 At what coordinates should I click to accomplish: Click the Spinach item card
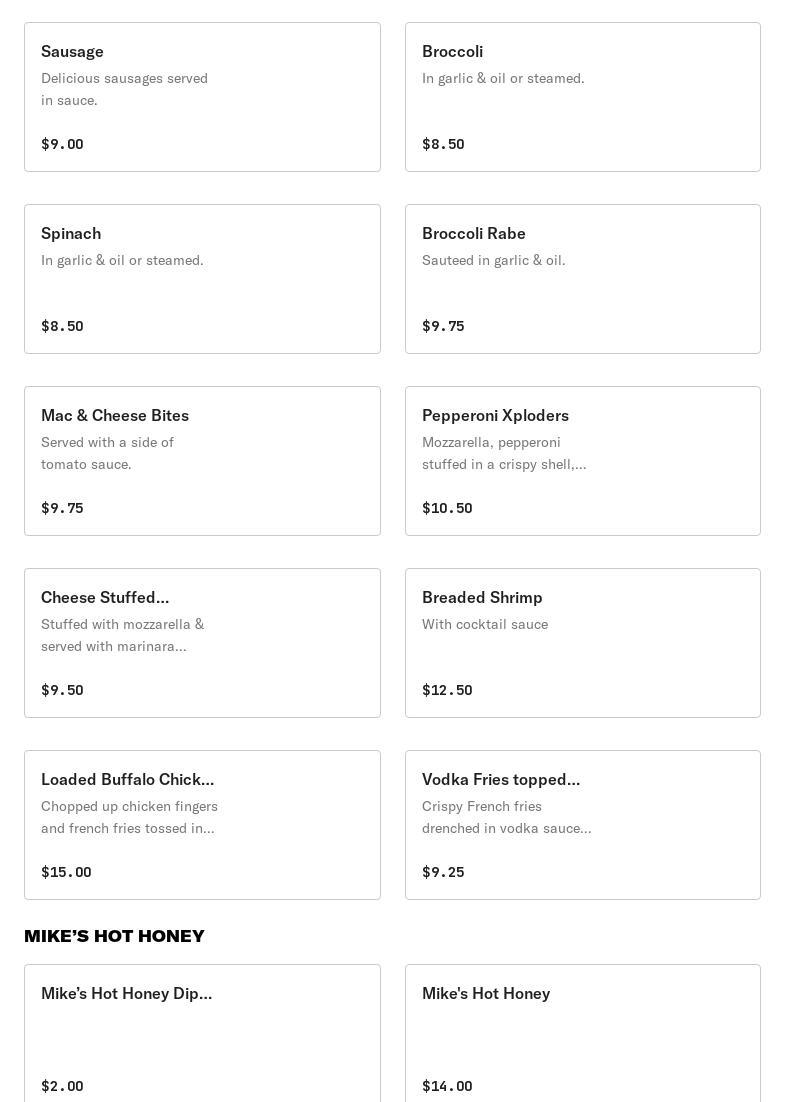(202, 279)
